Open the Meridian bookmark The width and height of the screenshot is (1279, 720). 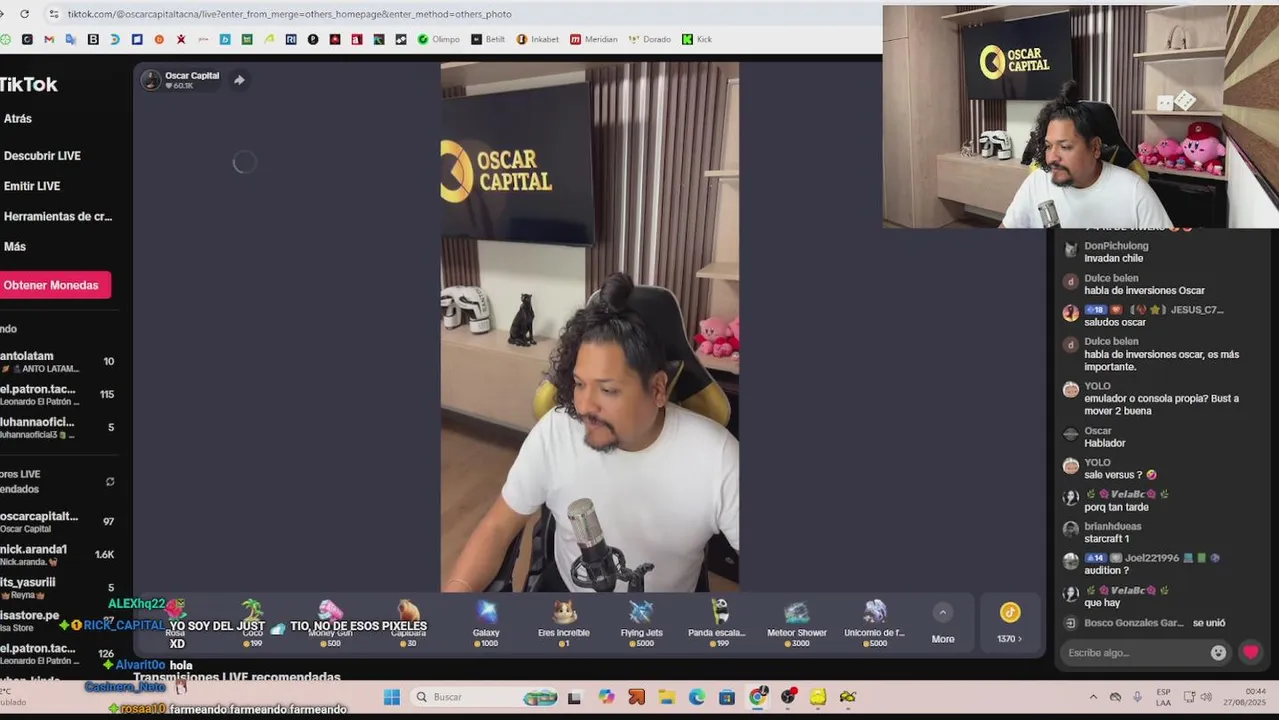tap(594, 40)
